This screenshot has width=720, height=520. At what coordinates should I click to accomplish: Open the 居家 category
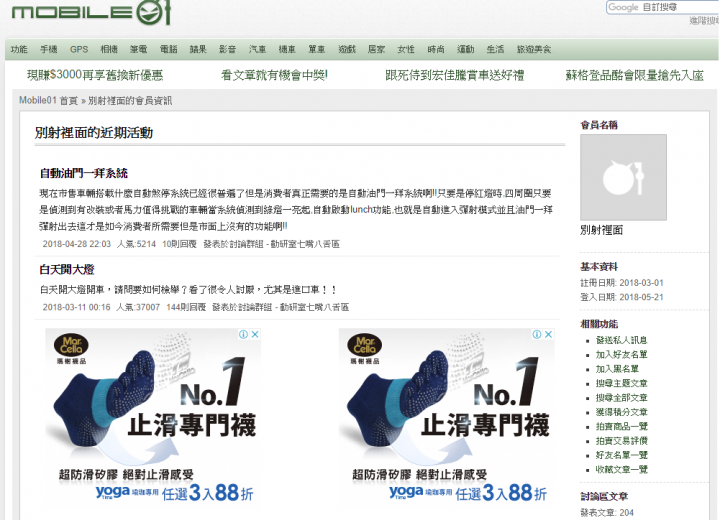tap(376, 49)
